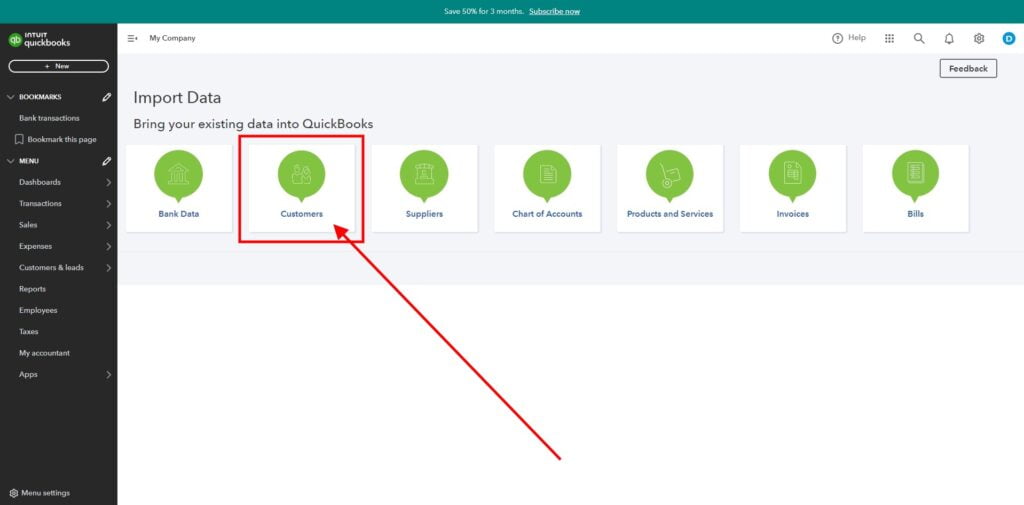
Task: Click the Customers import icon
Action: 301,174
